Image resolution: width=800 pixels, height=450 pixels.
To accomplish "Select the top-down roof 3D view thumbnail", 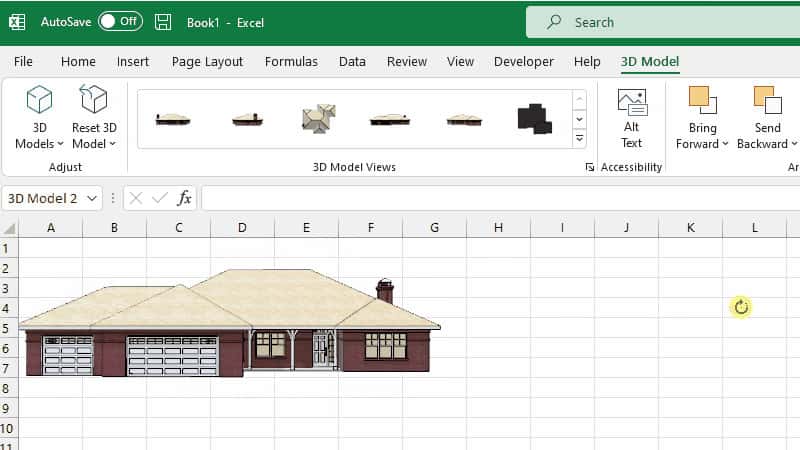I will [x=318, y=119].
